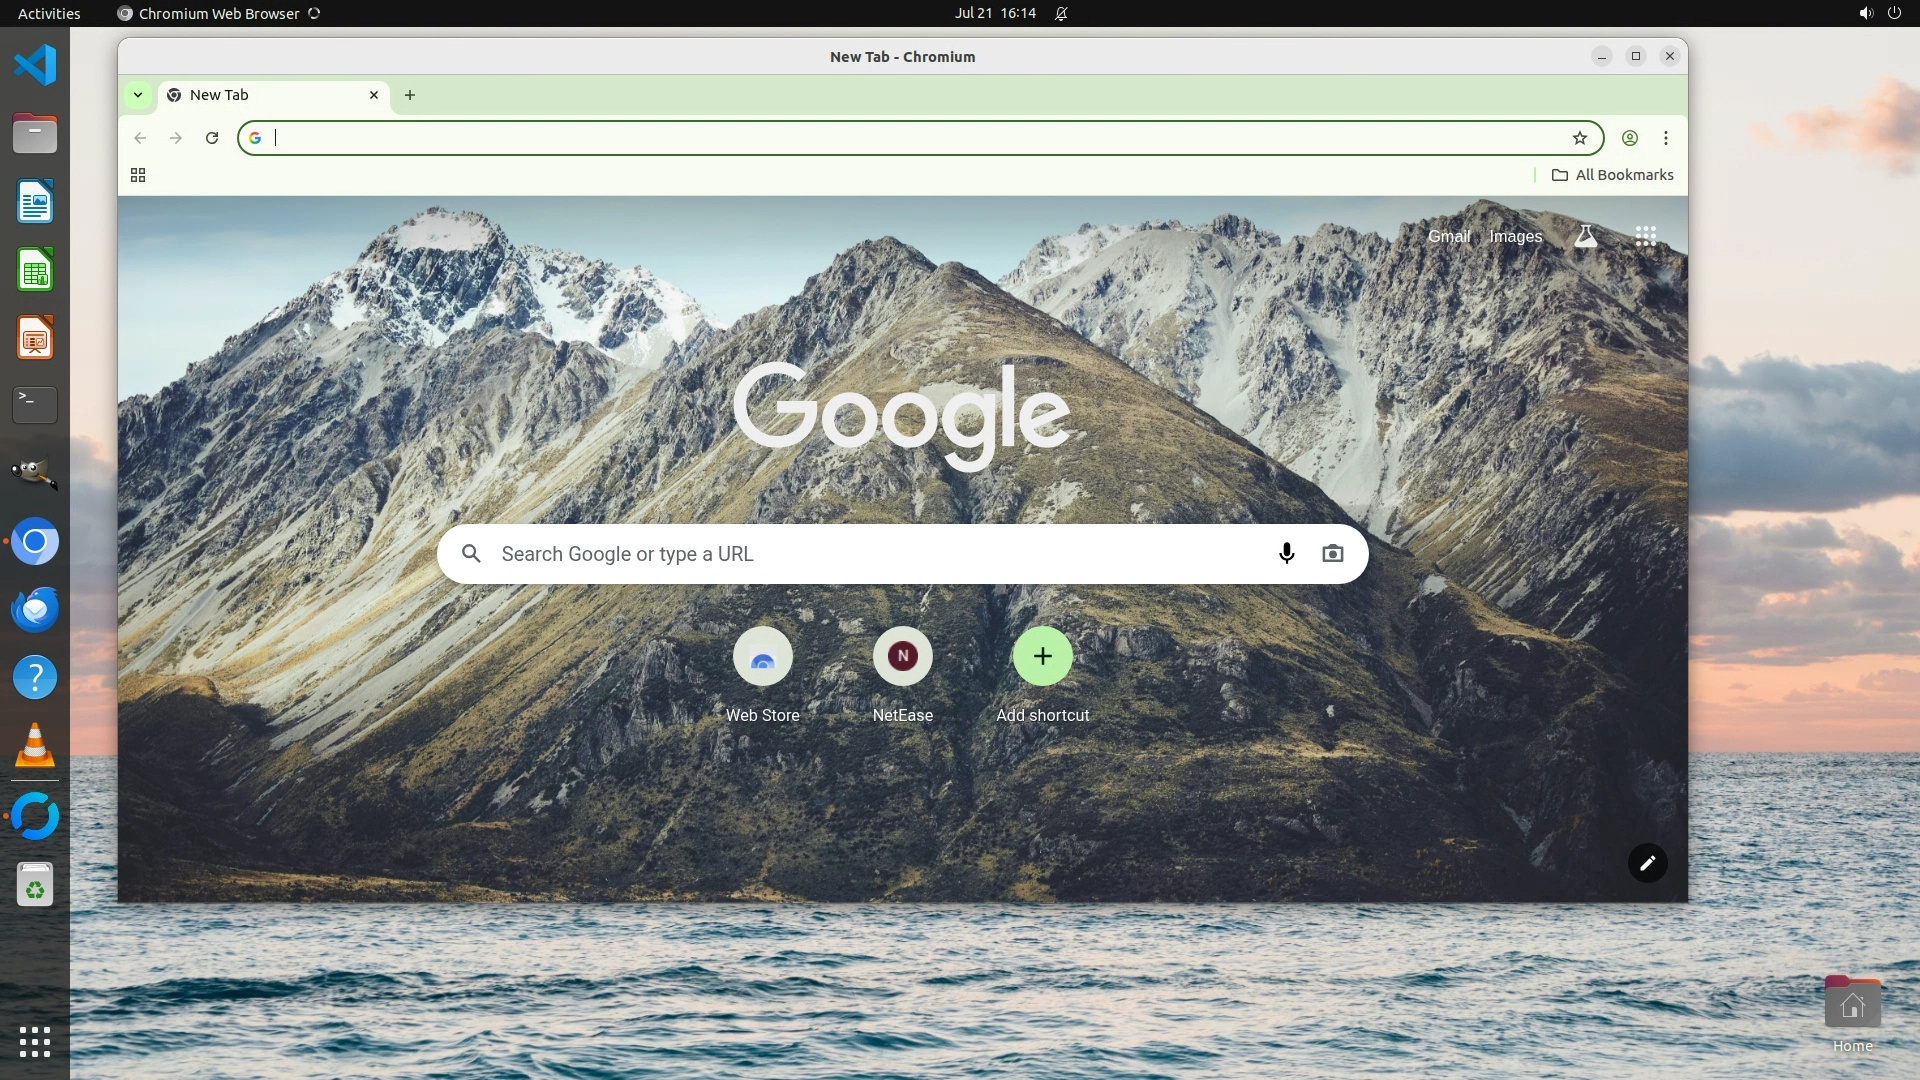
Task: Expand the tab search dropdown arrow
Action: point(138,95)
